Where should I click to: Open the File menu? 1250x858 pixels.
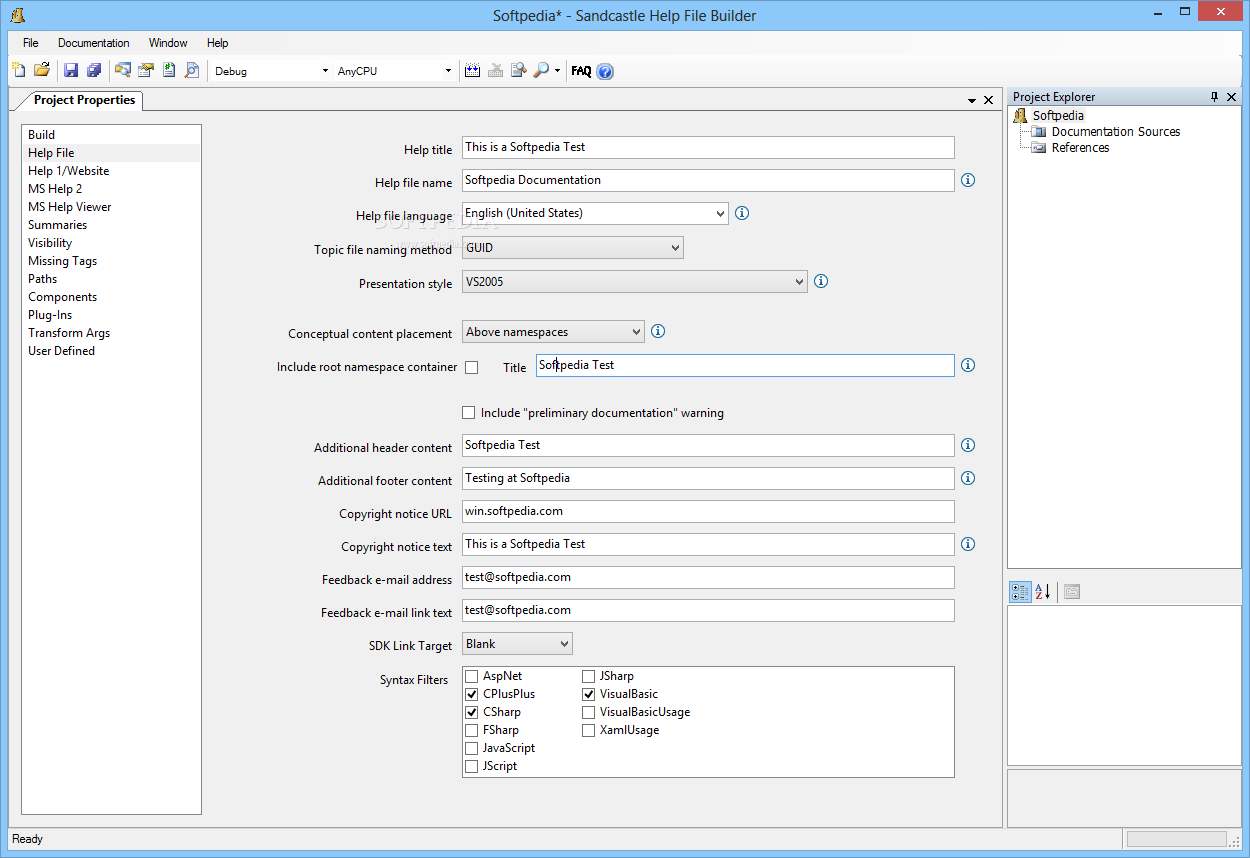[31, 43]
